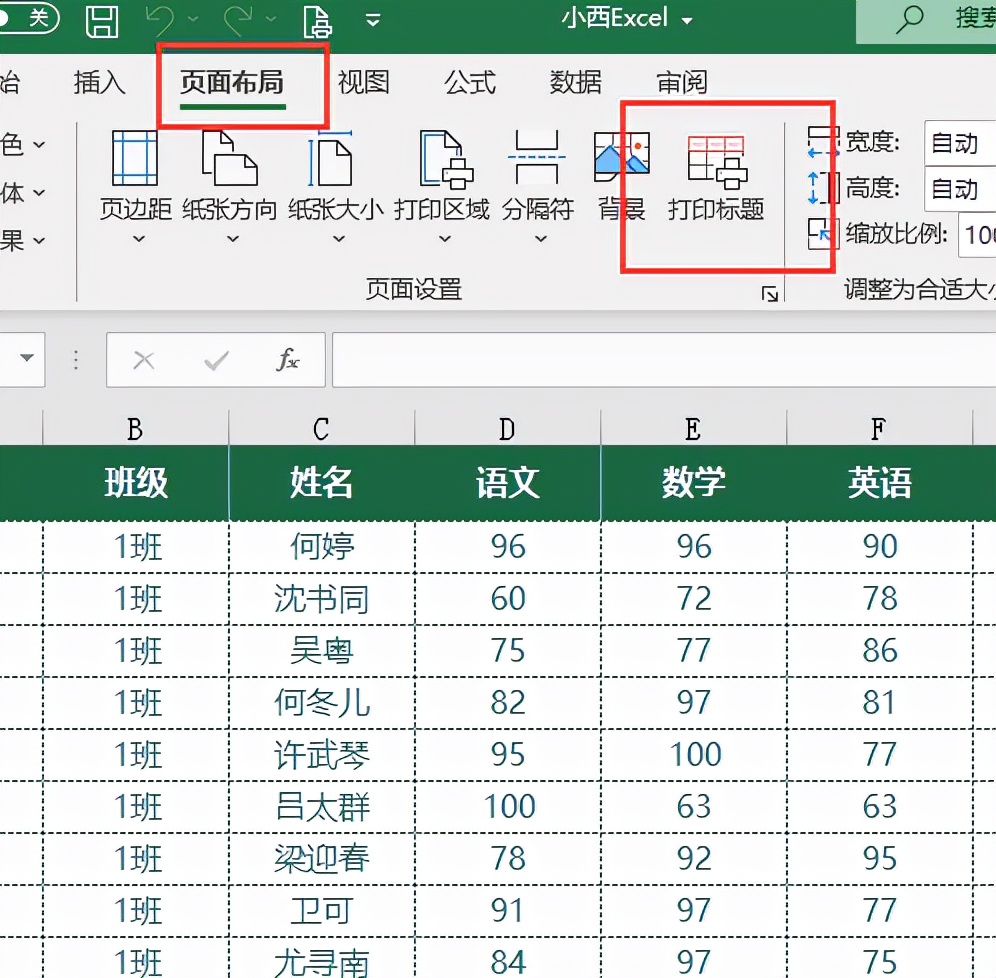Select the cell containing 许武琴
This screenshot has height=978, width=996.
(321, 755)
